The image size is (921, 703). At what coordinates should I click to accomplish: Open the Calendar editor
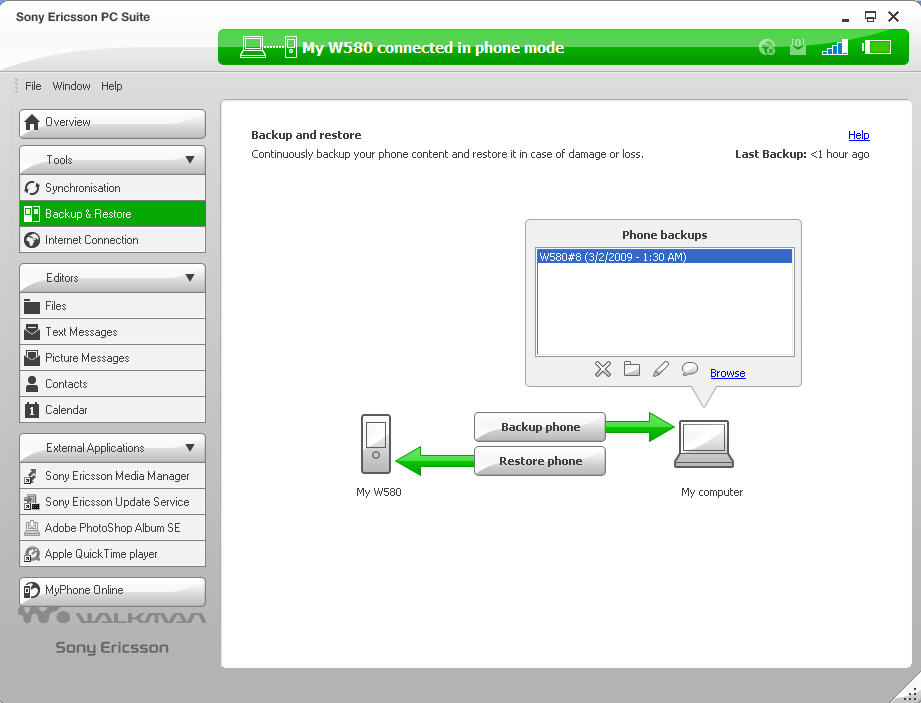[x=112, y=409]
